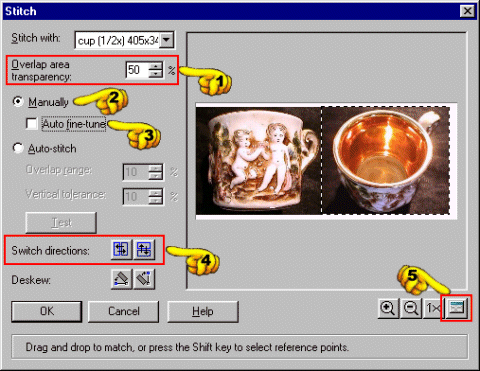
Task: Switch stitch direction vertically icon
Action: 144,249
